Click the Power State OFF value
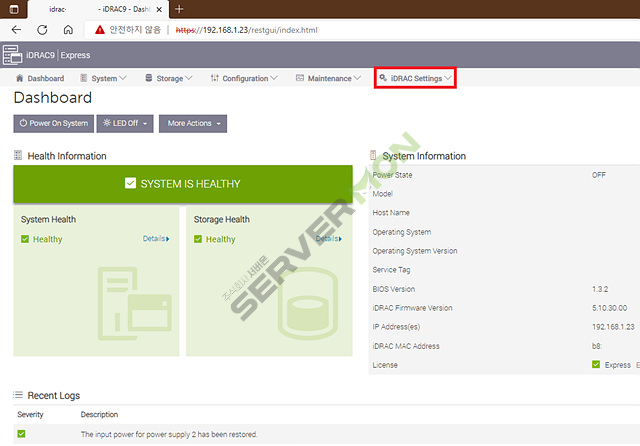The height and width of the screenshot is (446, 640). (599, 175)
